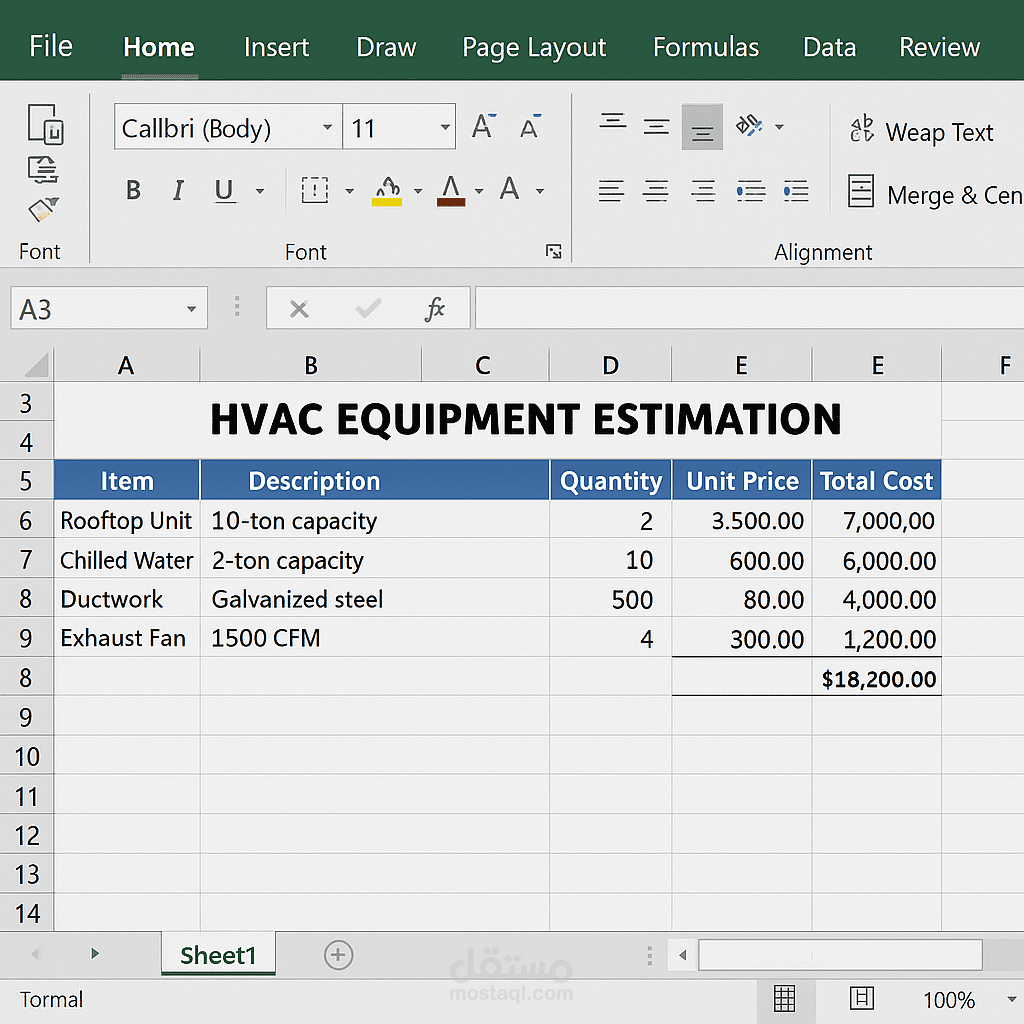
Task: Click the horizontal scrollbar left arrow
Action: click(682, 955)
